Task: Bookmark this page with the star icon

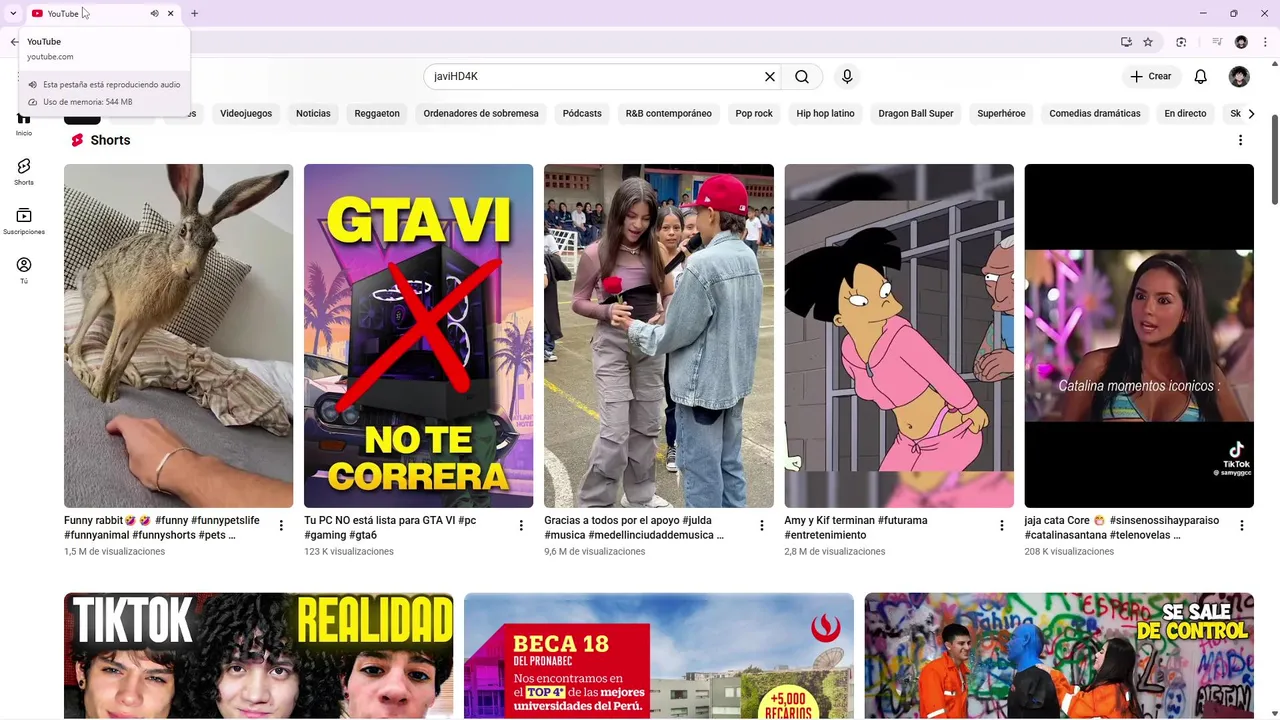Action: (x=1148, y=42)
